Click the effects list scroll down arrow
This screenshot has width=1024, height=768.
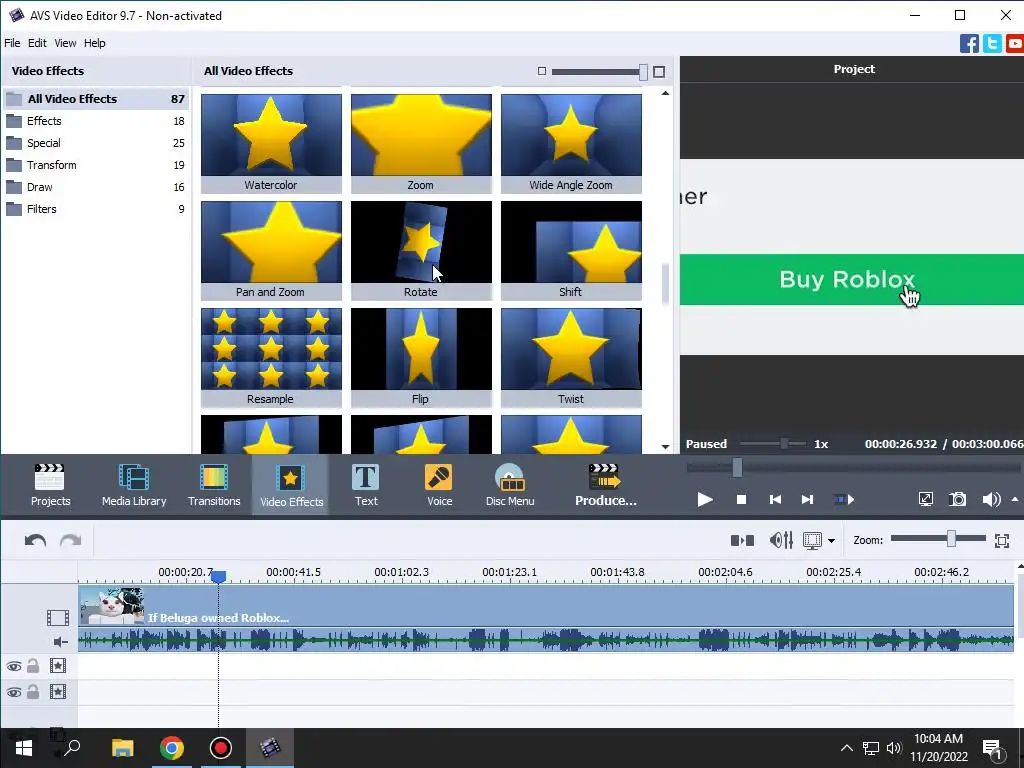pyautogui.click(x=665, y=447)
